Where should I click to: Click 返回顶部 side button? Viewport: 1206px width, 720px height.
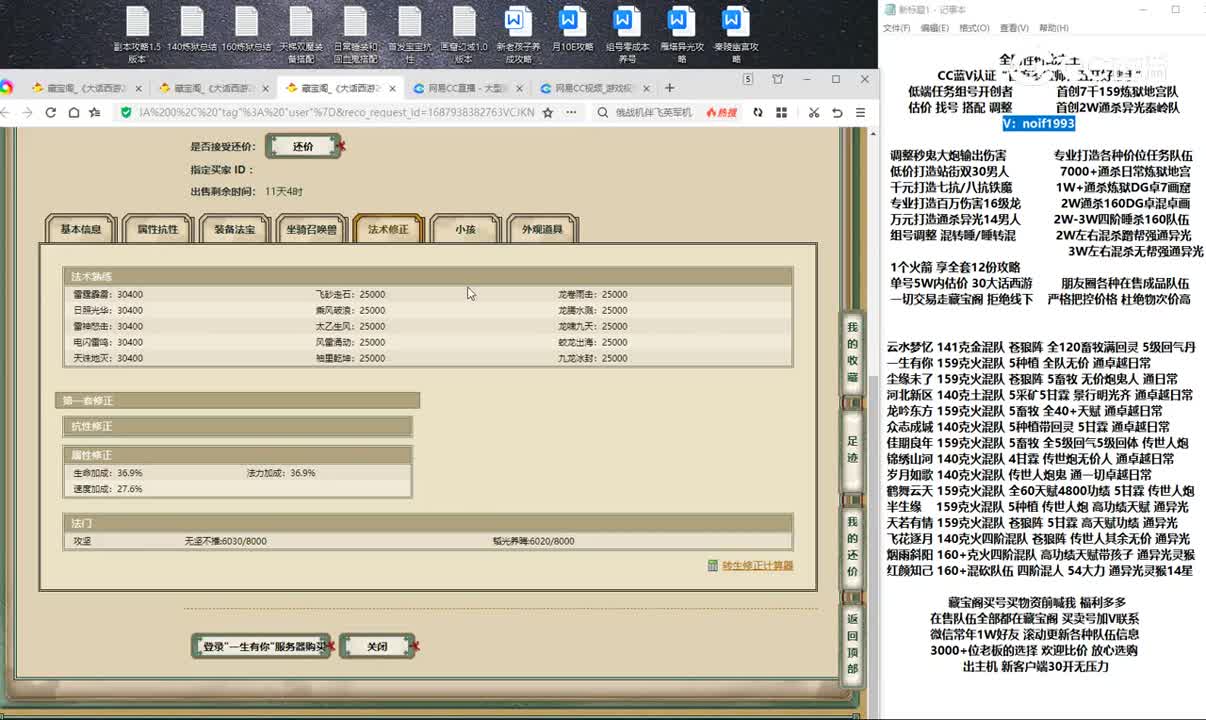(x=852, y=644)
